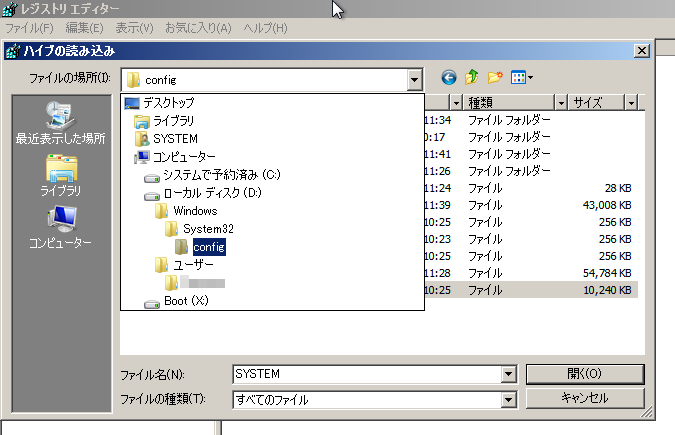Pick the Windows folder in location list
This screenshot has height=435, width=675.
click(x=194, y=211)
